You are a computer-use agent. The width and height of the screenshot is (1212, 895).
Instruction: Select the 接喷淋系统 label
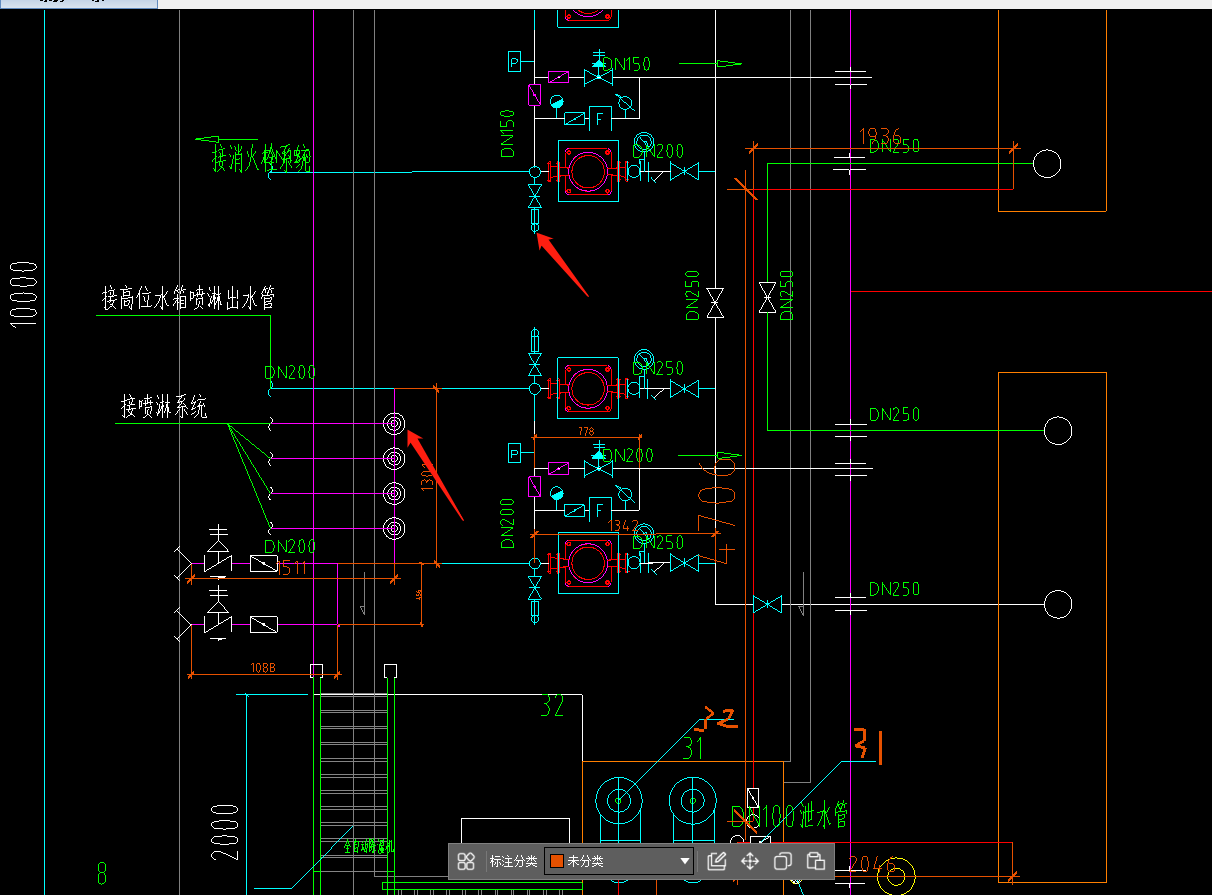click(164, 407)
